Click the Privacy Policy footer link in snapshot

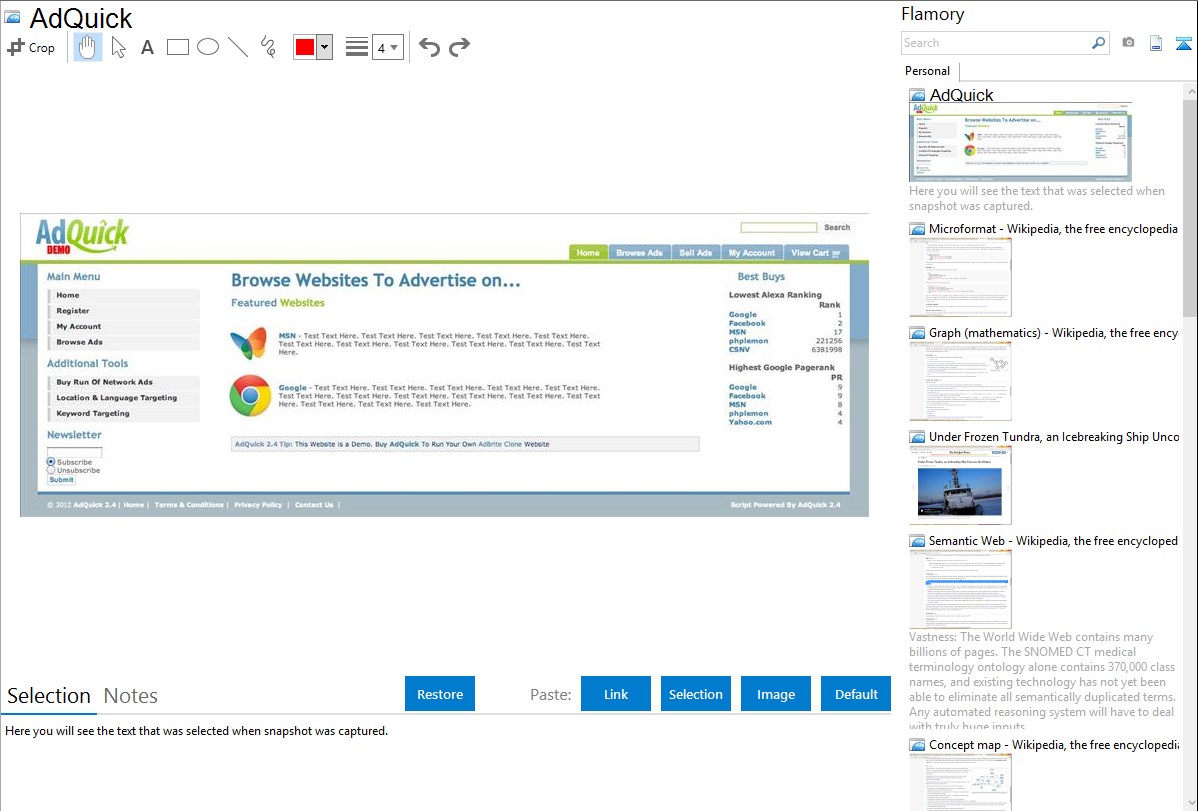[258, 504]
